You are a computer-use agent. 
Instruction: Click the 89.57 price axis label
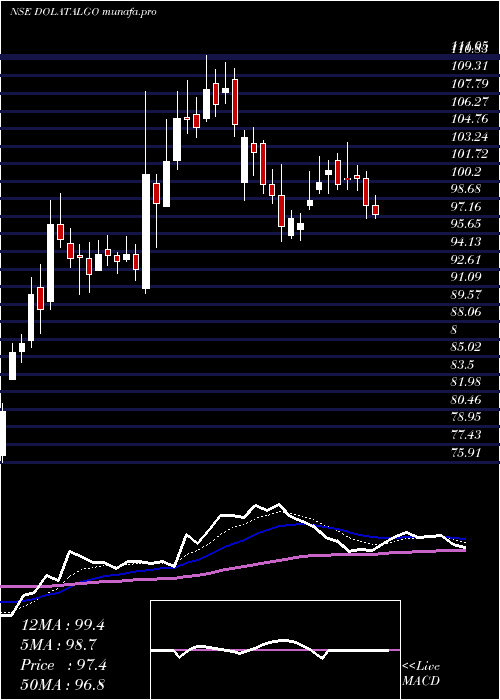point(466,294)
